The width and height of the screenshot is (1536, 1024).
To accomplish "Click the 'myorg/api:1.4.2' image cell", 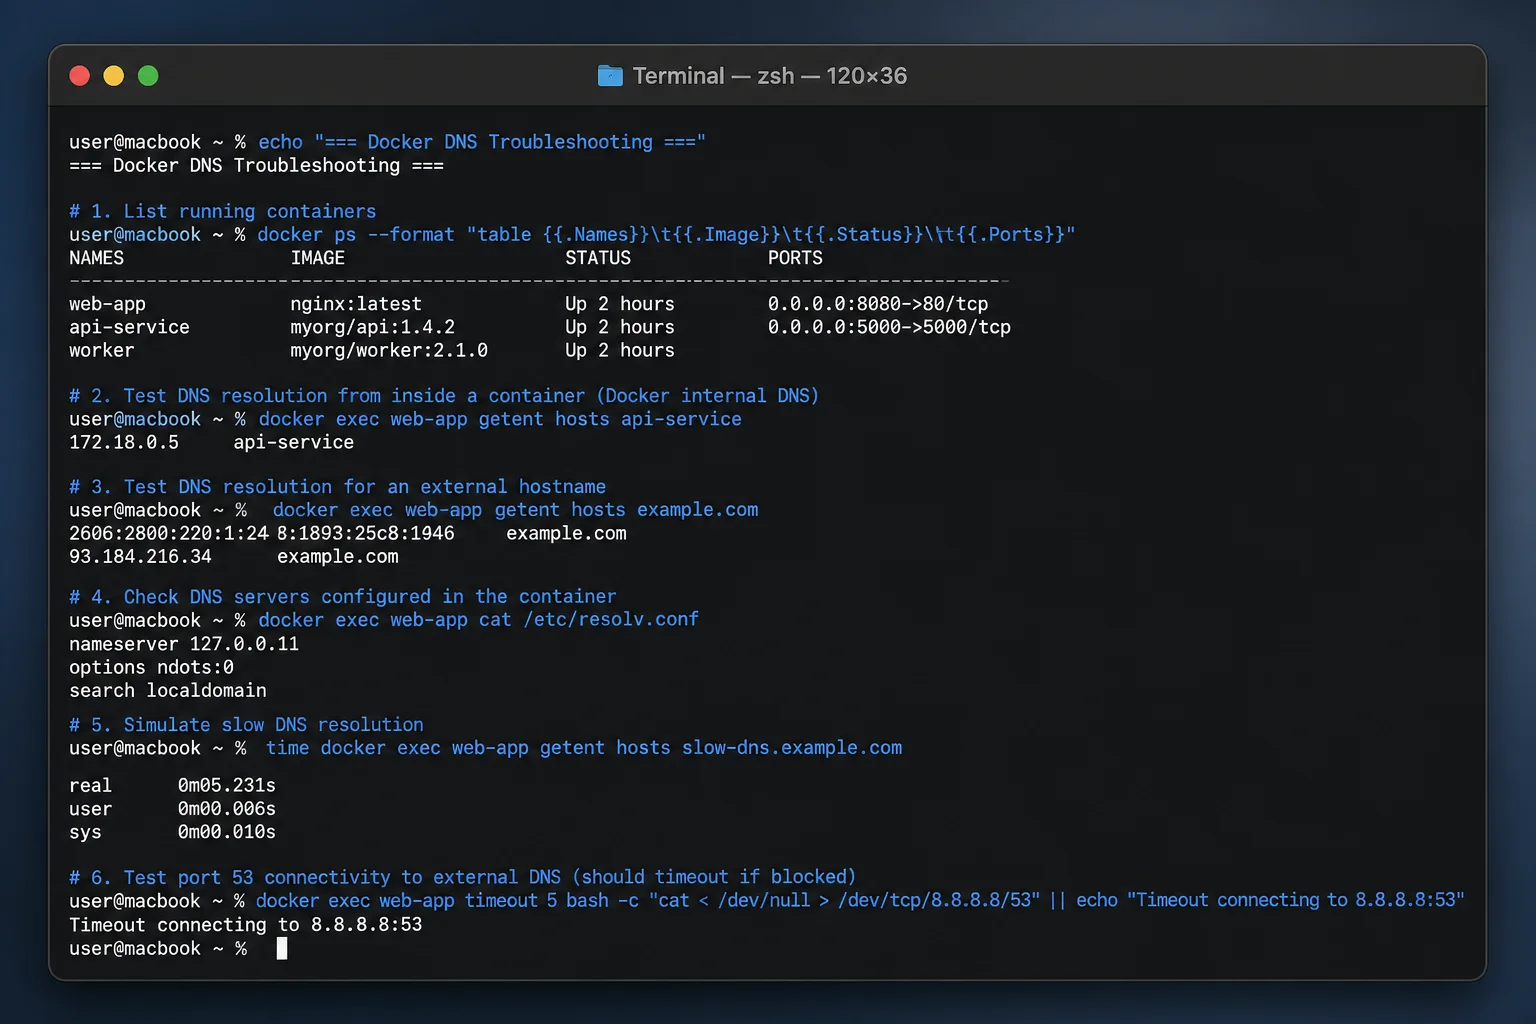I will [x=372, y=327].
